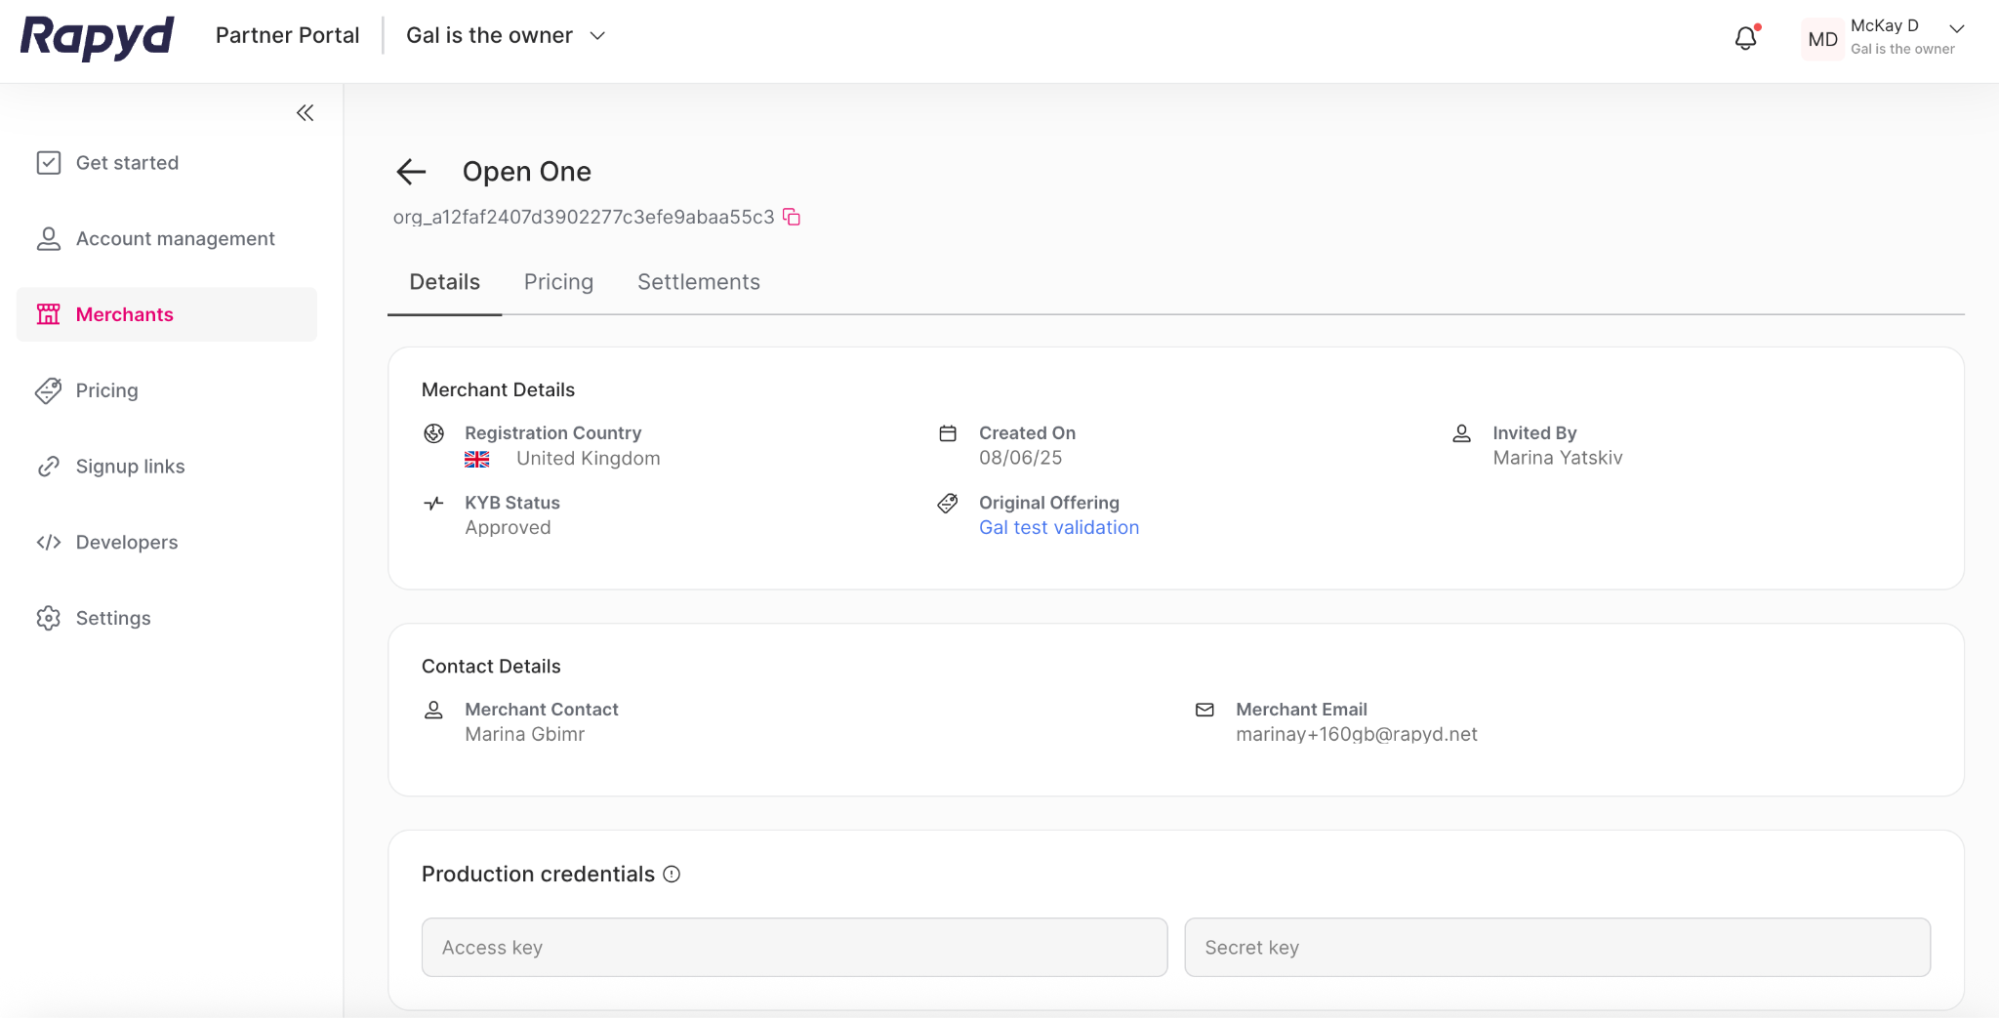Viewport: 1999px width, 1019px height.
Task: Click the Rapyd logo
Action: [x=95, y=38]
